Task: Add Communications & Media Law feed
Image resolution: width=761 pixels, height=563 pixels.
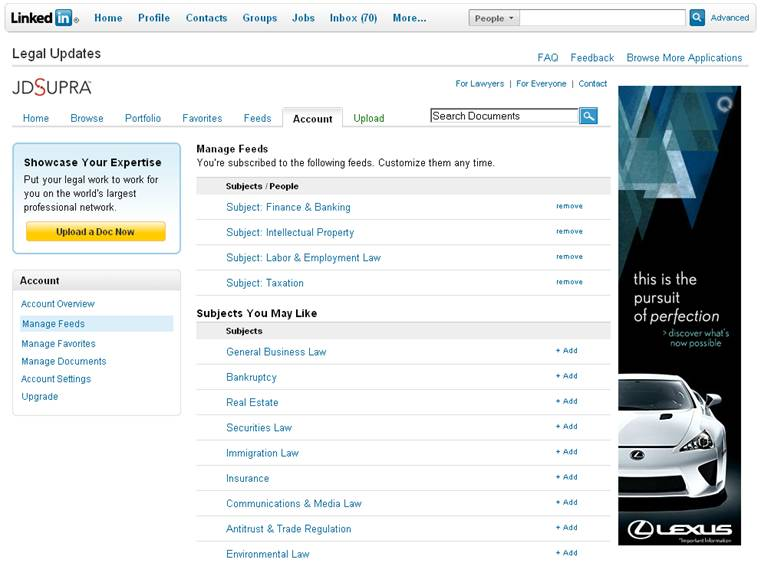Action: 566,502
